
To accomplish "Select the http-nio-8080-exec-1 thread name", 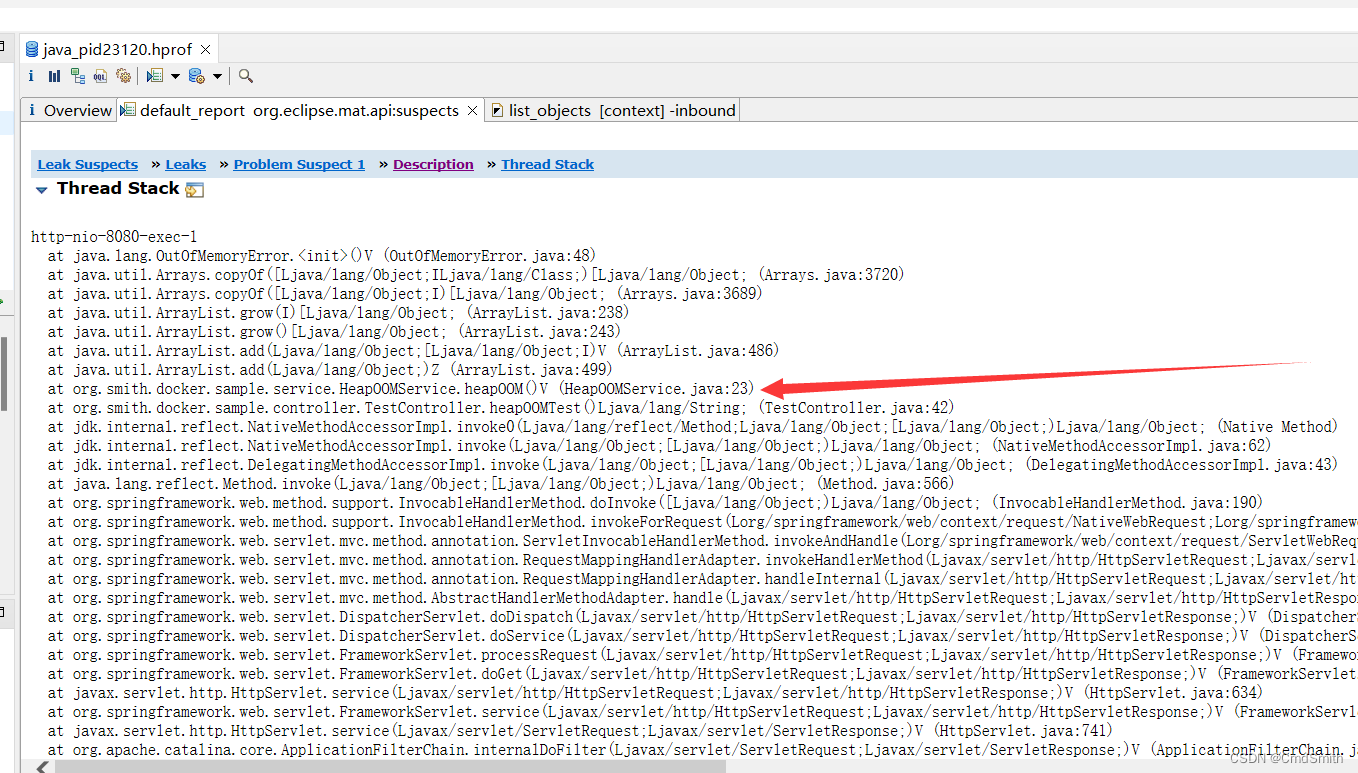I will click(114, 237).
